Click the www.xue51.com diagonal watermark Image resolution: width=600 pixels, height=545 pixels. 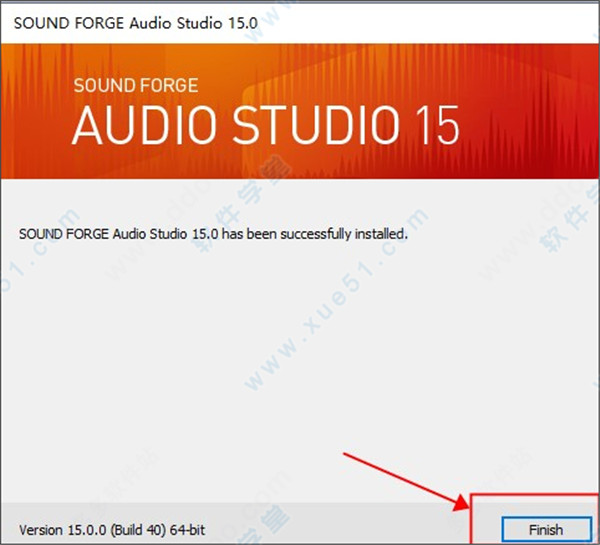[336, 299]
